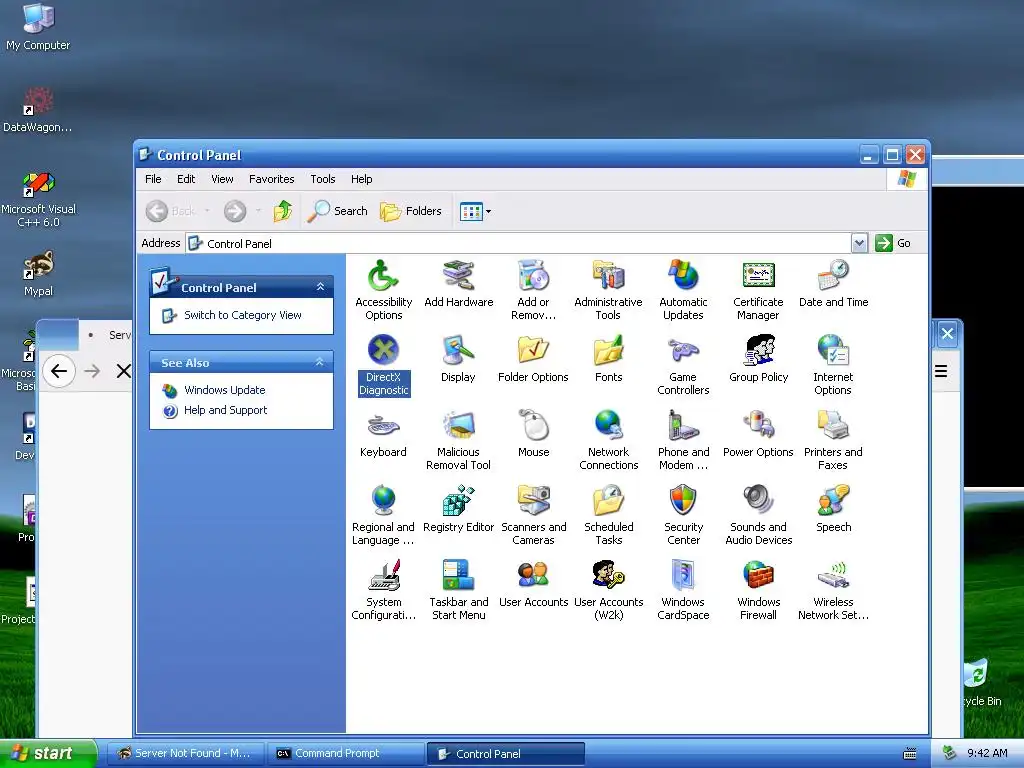Open the View menu
The height and width of the screenshot is (768, 1024).
(222, 179)
